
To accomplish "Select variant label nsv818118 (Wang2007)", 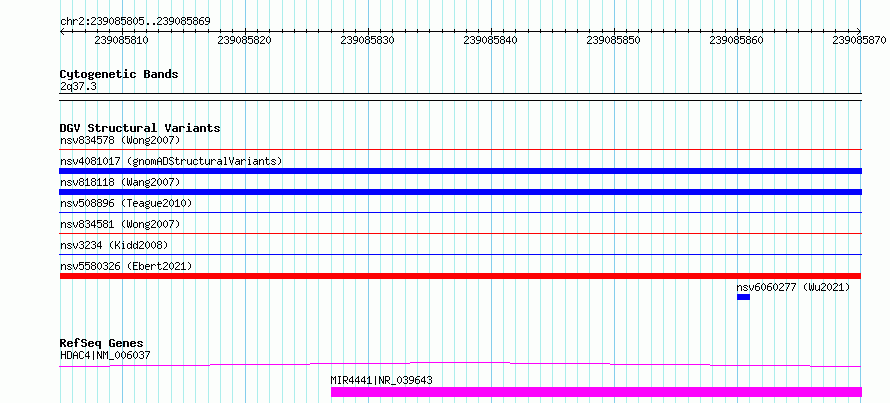I will click(x=120, y=182).
